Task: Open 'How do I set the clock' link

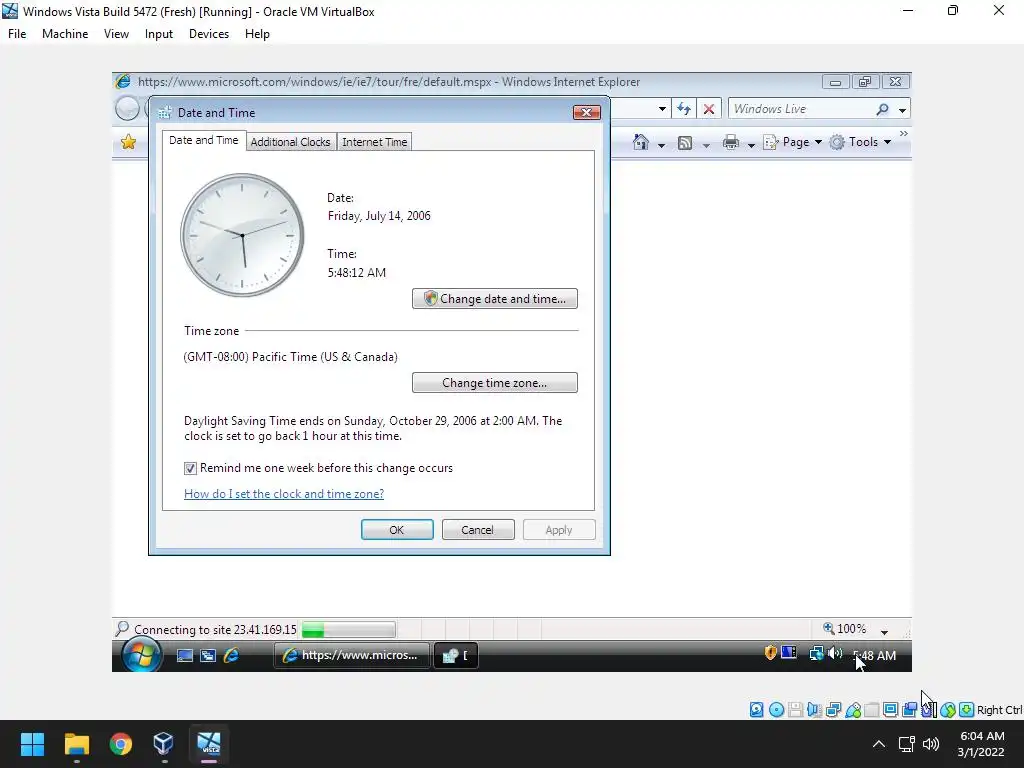Action: (284, 494)
